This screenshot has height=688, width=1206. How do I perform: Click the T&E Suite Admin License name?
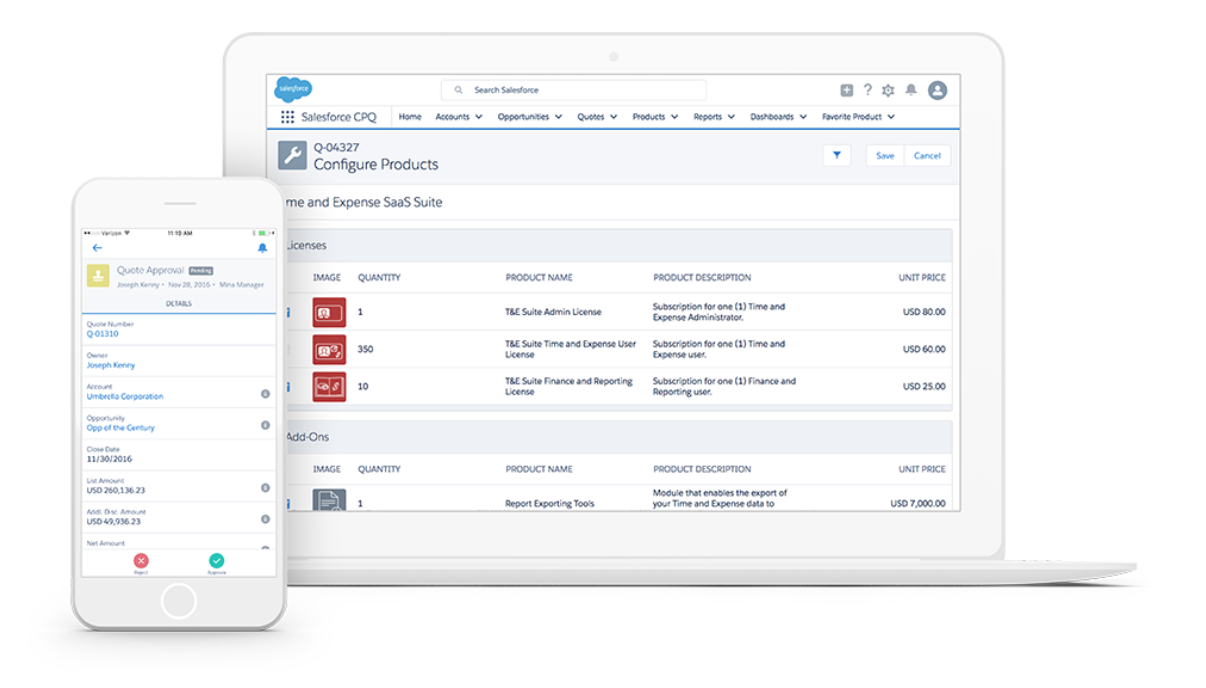point(553,312)
